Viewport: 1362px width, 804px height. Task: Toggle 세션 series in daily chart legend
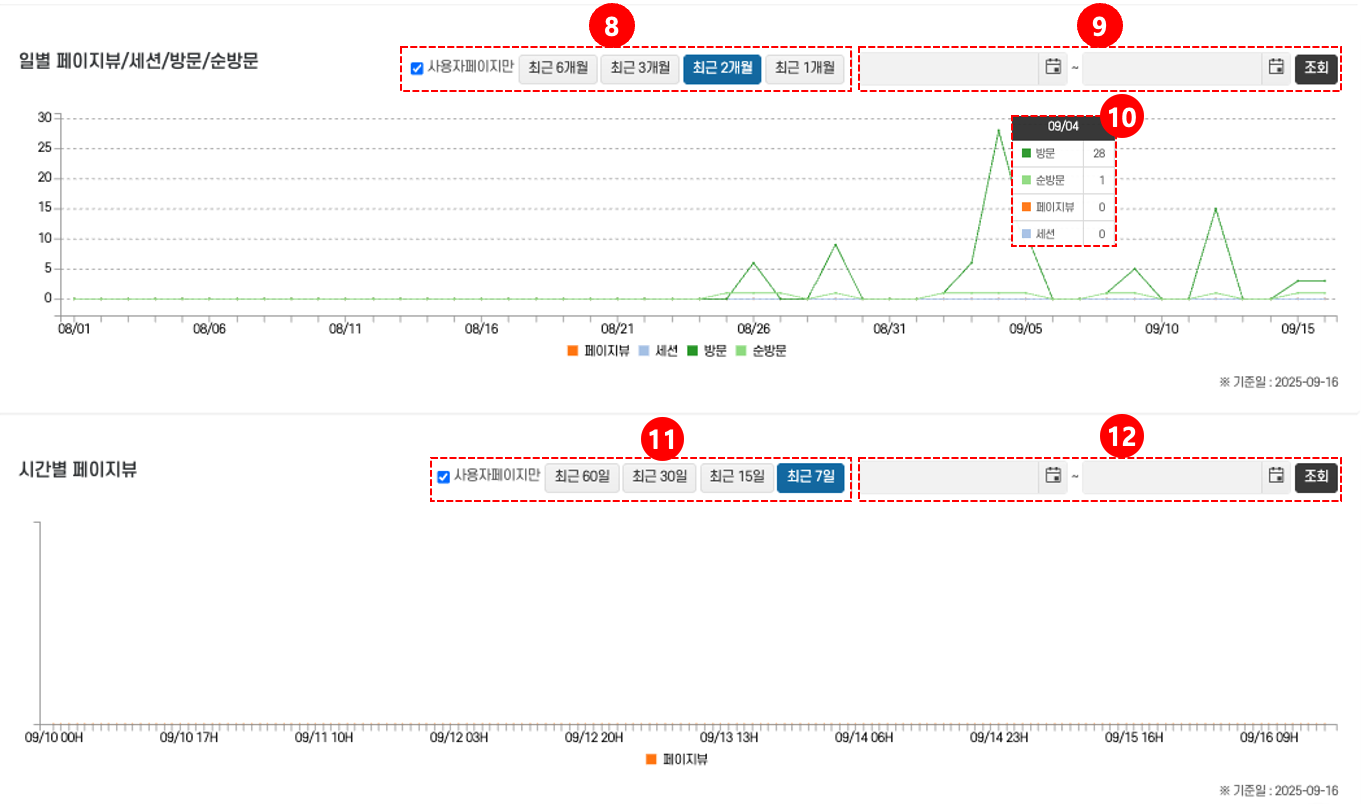tap(658, 351)
